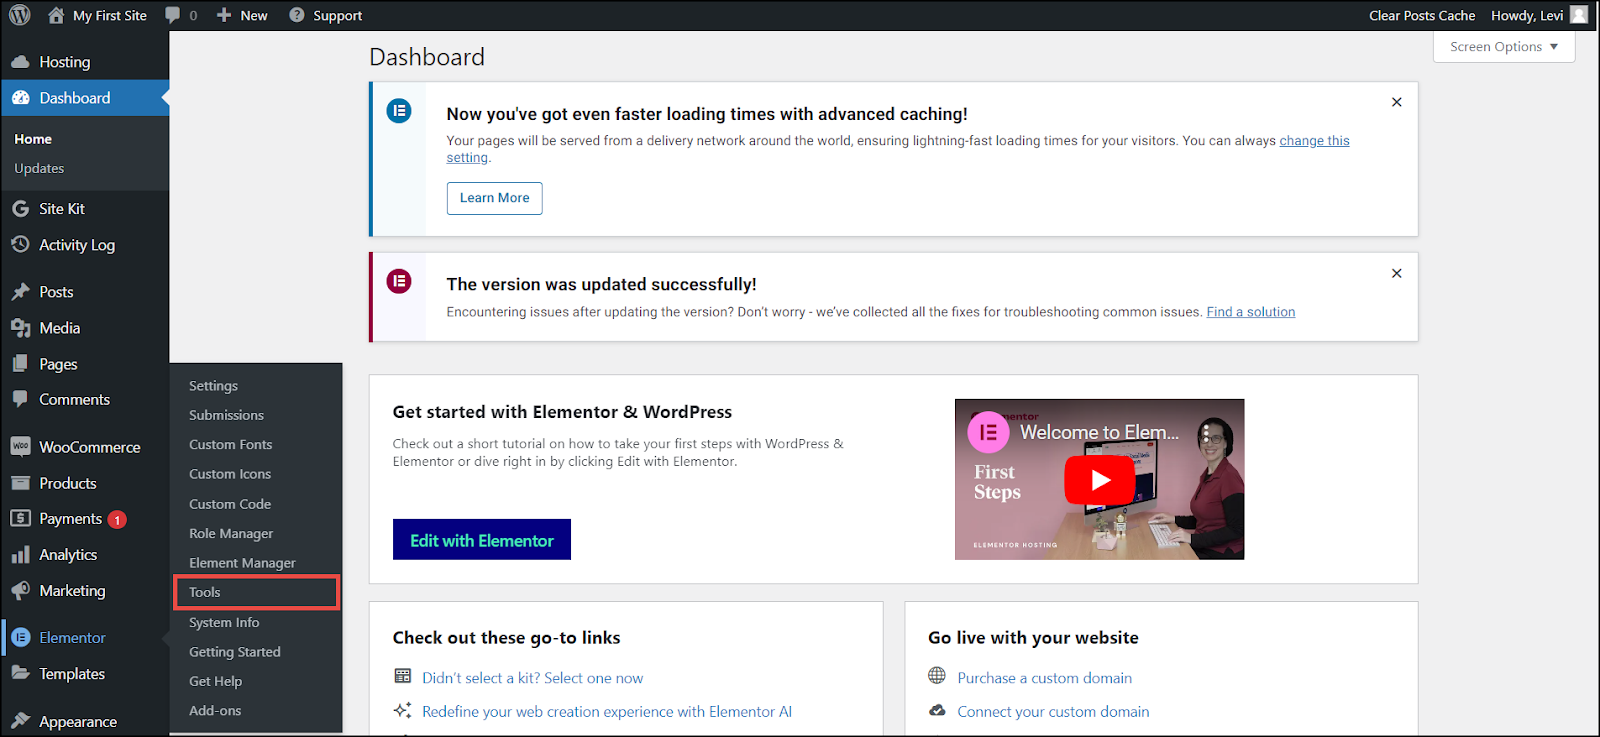Open System Info submenu item

[x=224, y=622]
